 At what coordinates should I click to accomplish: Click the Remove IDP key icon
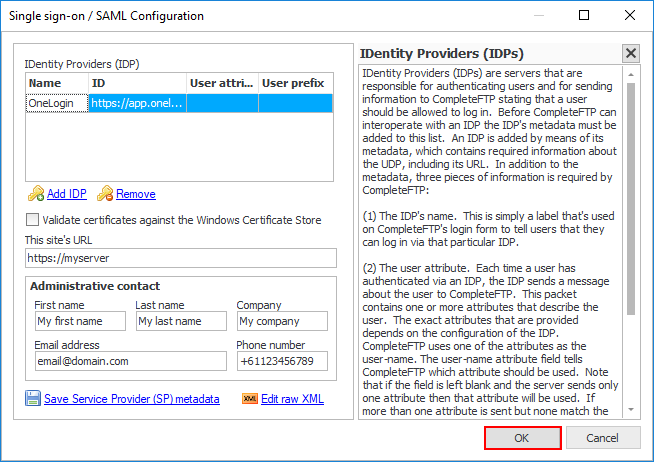pyautogui.click(x=105, y=194)
